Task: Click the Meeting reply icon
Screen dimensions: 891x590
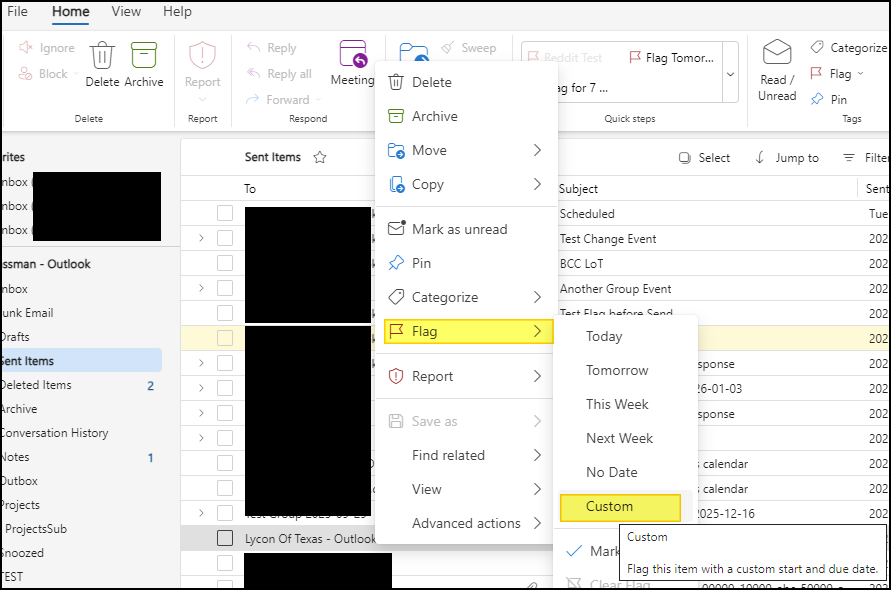Action: (352, 56)
